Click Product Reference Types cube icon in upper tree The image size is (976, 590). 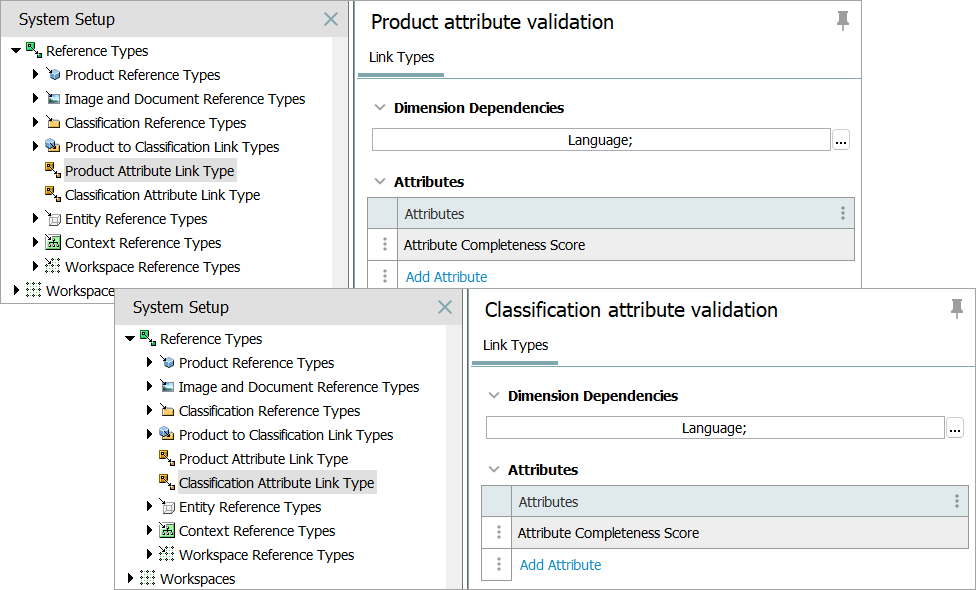[x=54, y=75]
